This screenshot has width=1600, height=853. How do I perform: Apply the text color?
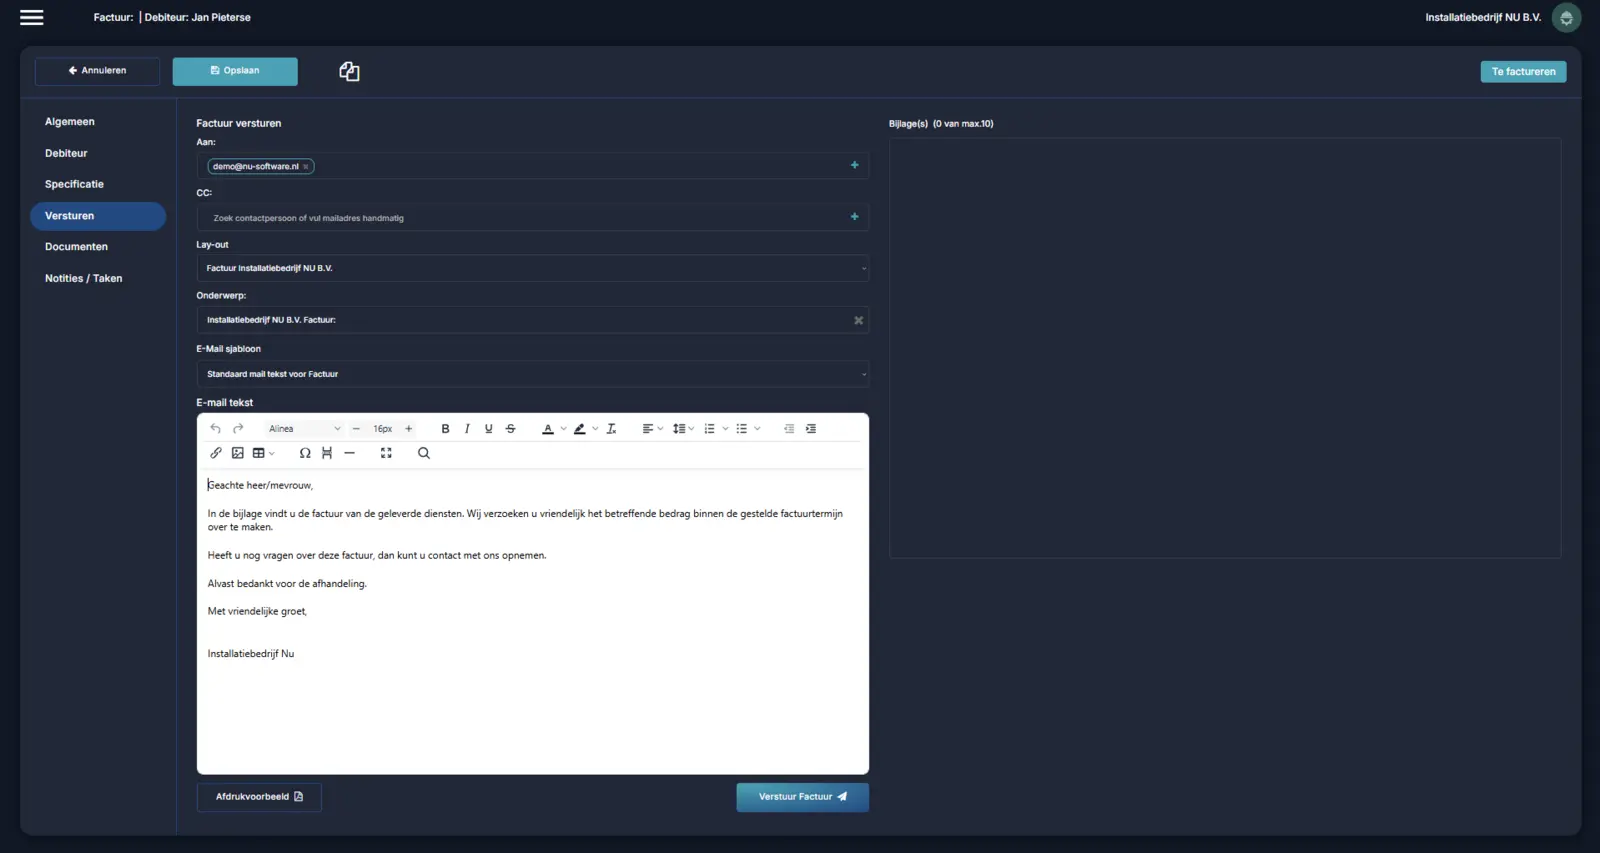pyautogui.click(x=547, y=429)
